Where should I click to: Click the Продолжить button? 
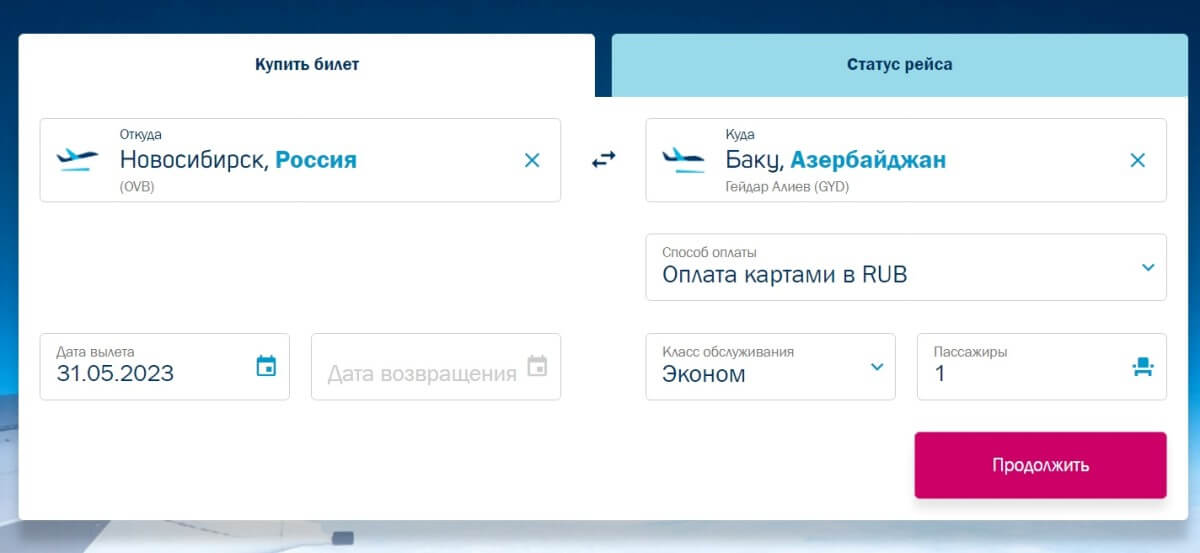[x=1040, y=465]
